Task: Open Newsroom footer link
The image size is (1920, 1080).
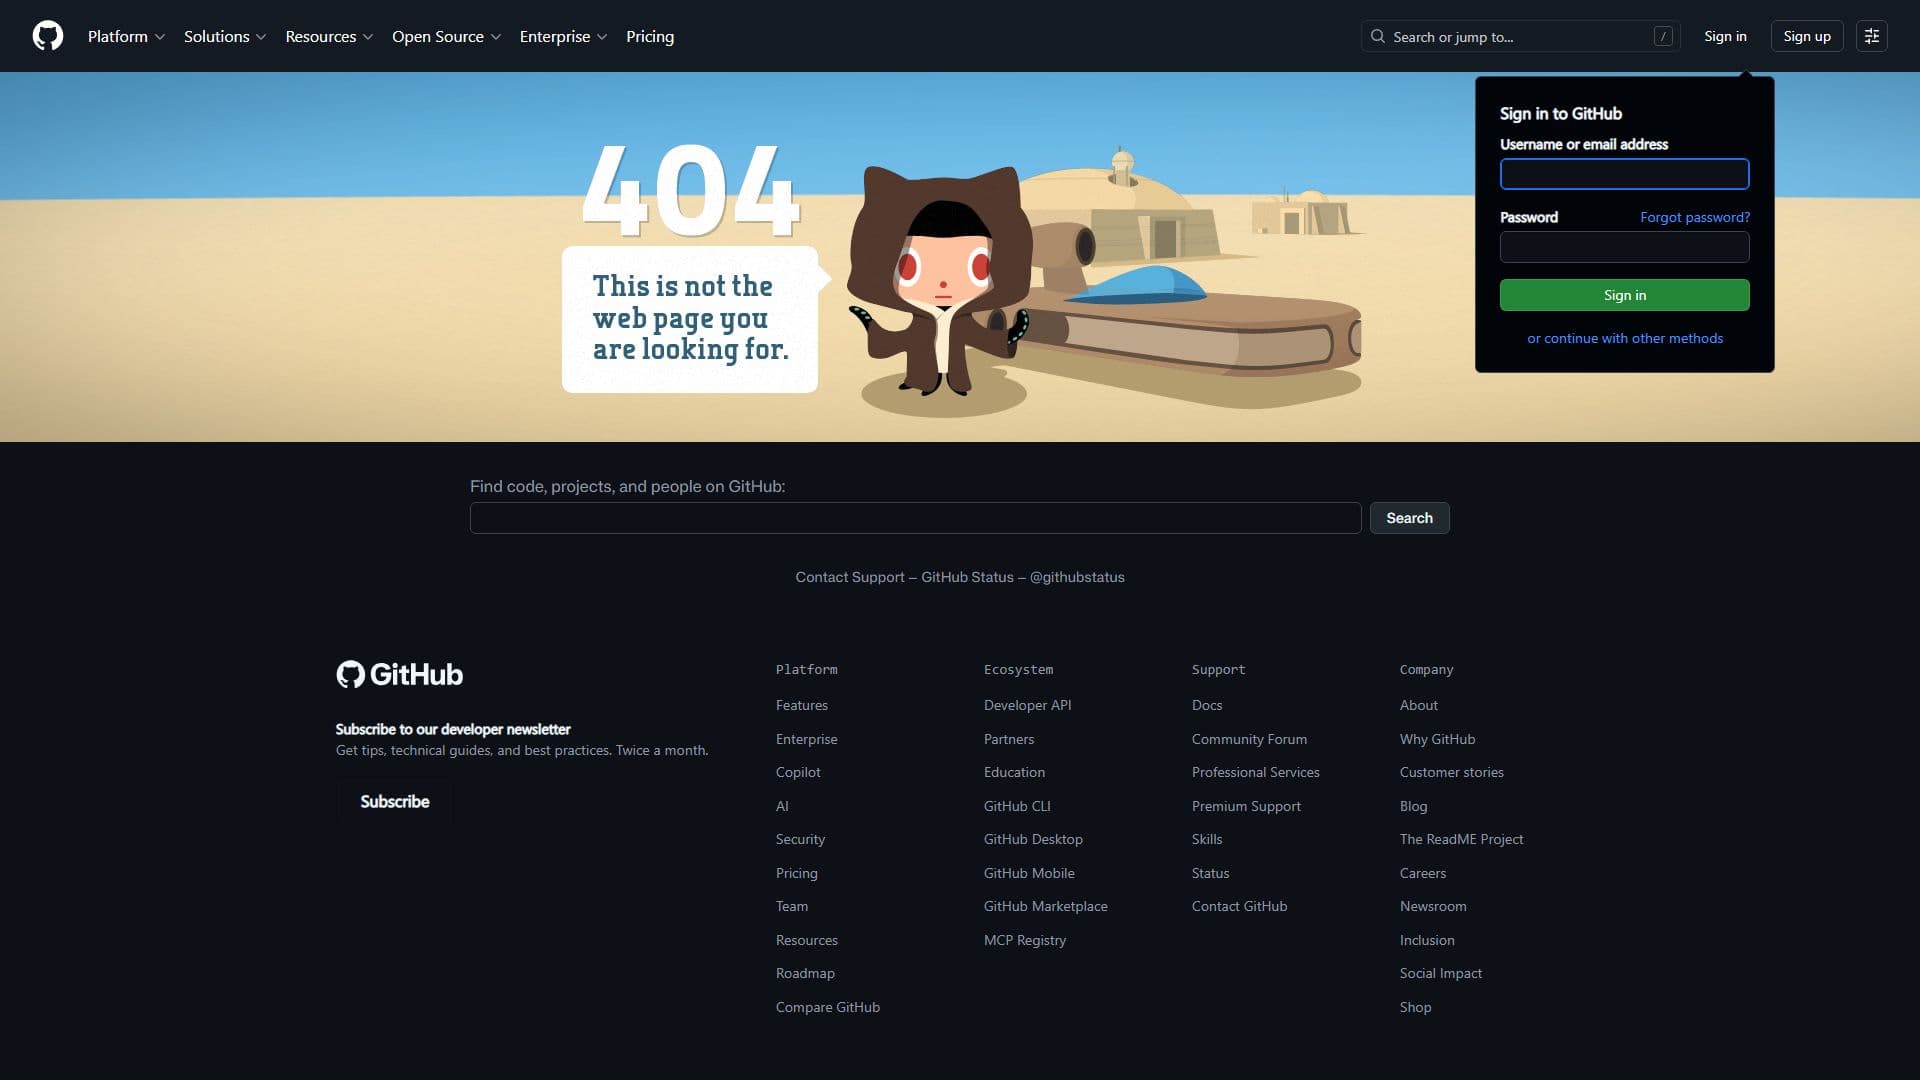Action: (x=1433, y=906)
